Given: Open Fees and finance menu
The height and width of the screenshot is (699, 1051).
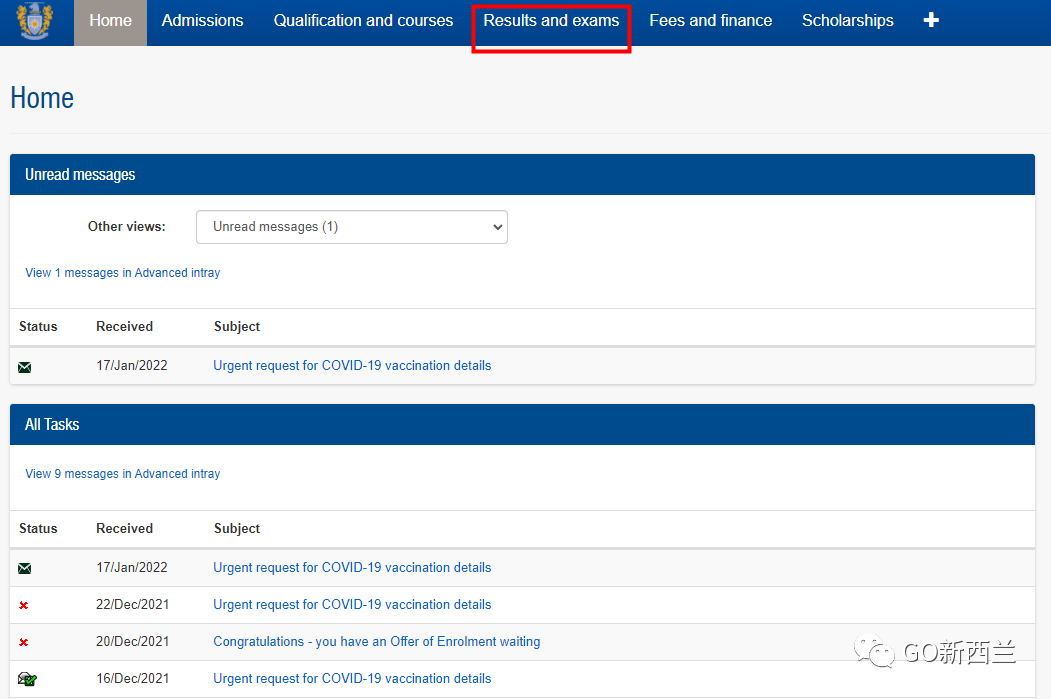Looking at the screenshot, I should 710,21.
